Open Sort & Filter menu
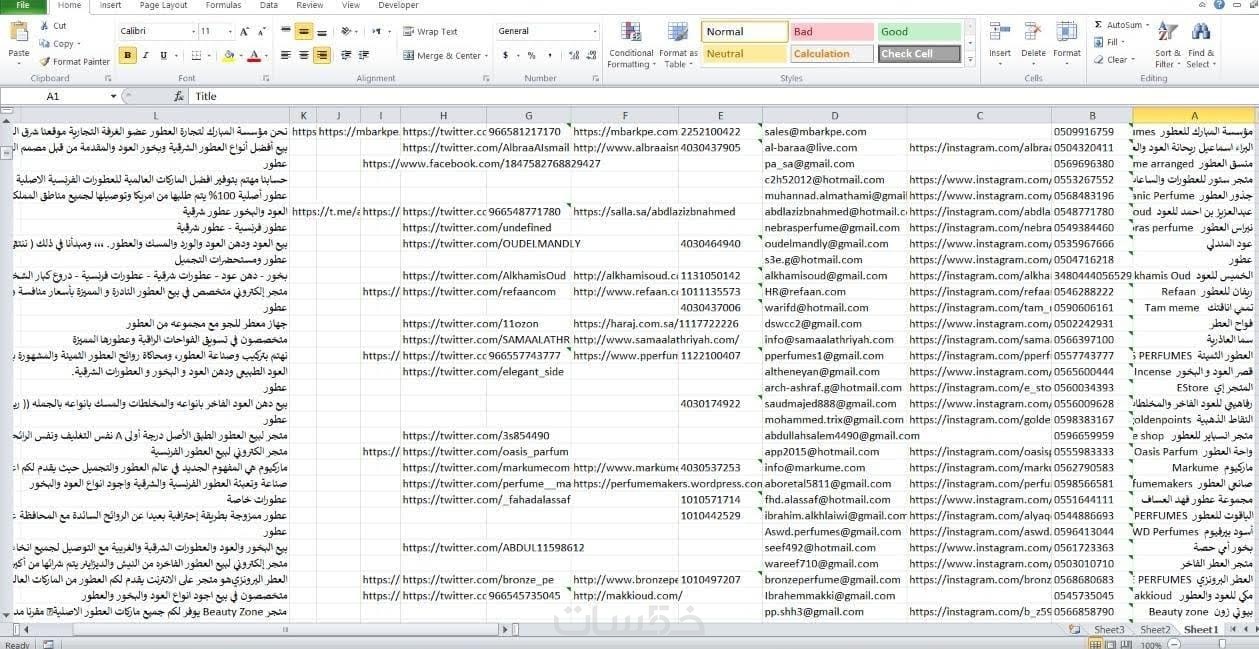1259x649 pixels. (x=1167, y=45)
